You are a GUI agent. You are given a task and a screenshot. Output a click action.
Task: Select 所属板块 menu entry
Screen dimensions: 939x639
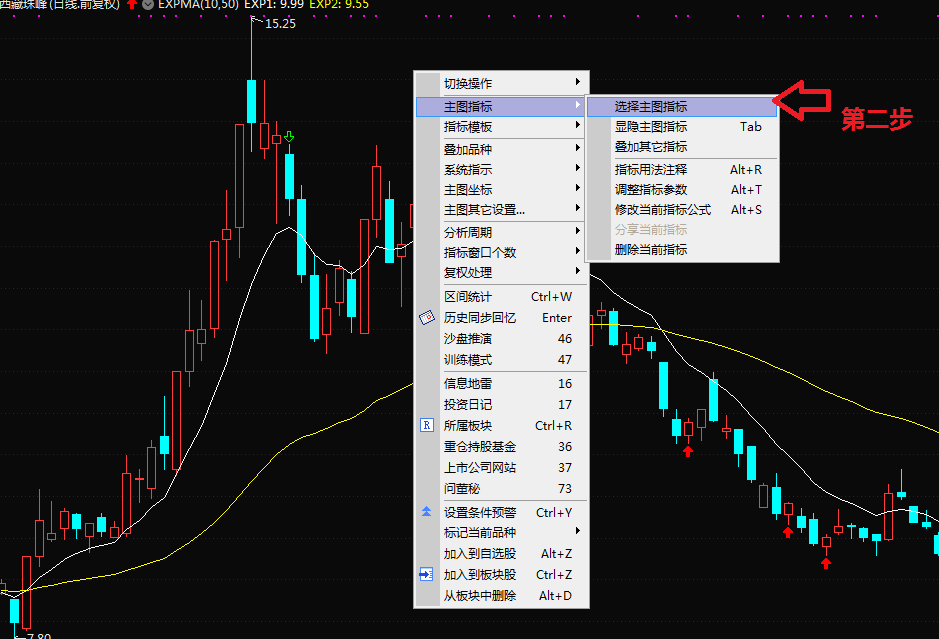click(x=502, y=425)
